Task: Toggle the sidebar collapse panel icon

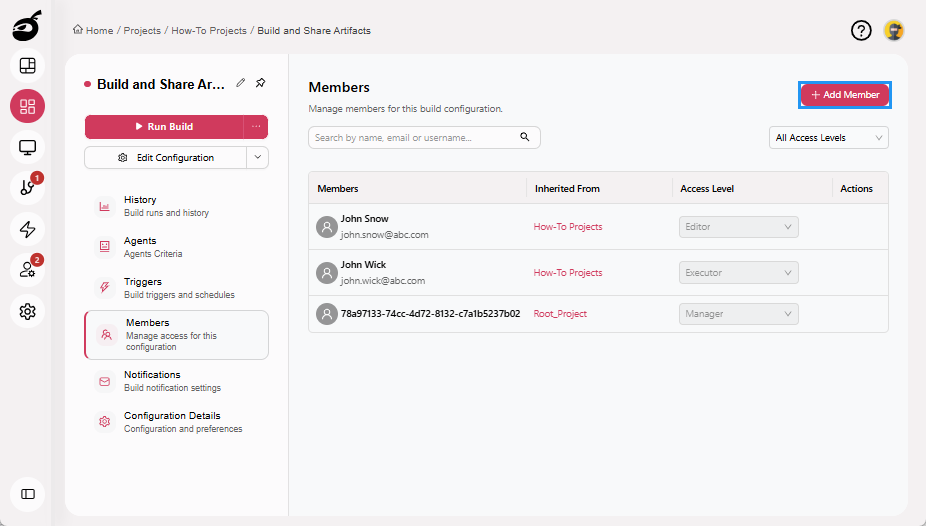Action: (x=27, y=494)
